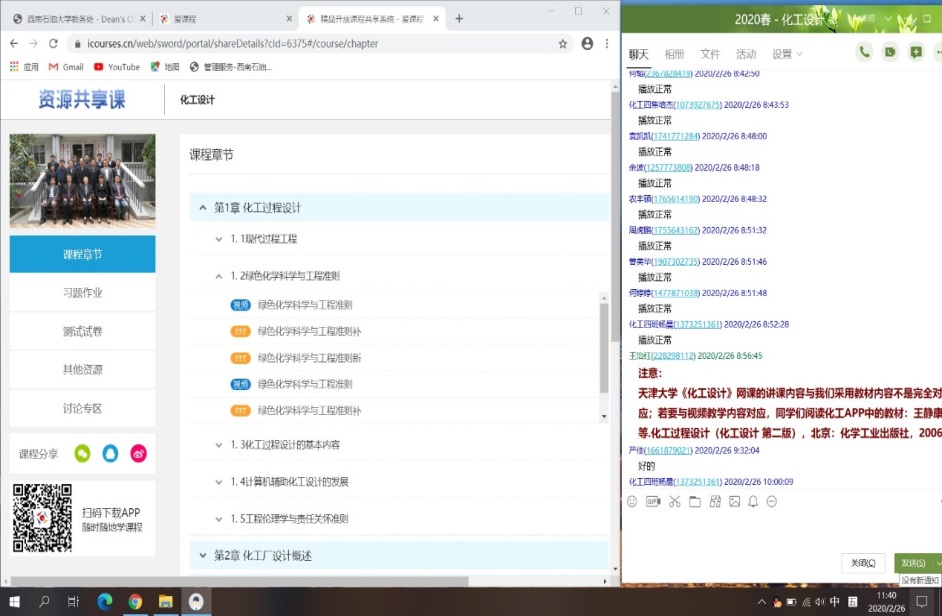This screenshot has width=942, height=616.
Task: Expand section 1.3 化工过程设计的基本内容
Action: (285, 445)
